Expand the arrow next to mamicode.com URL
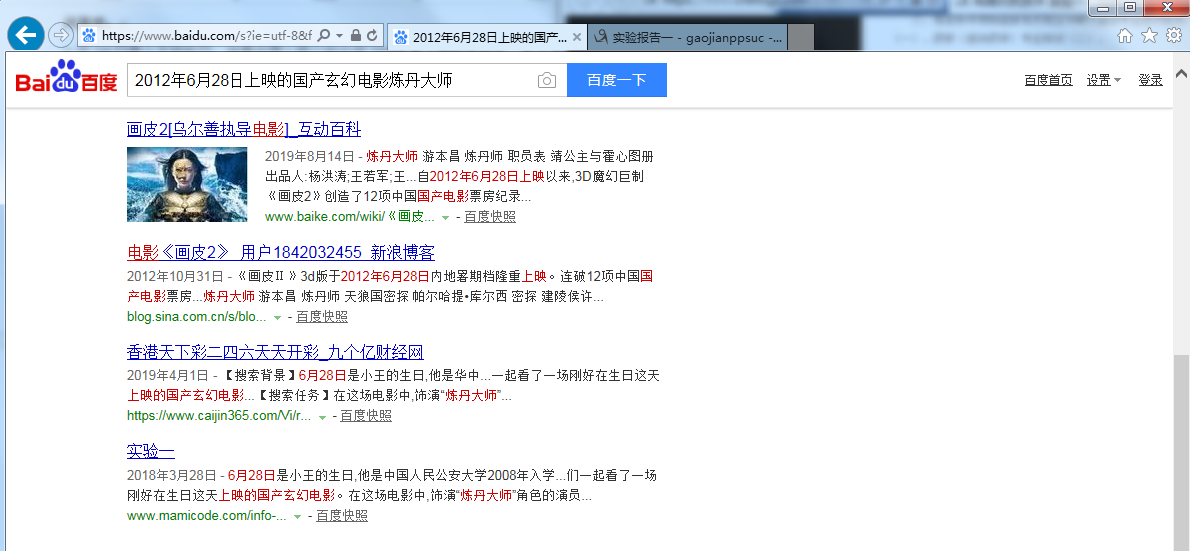Screen dimensions: 1190x551 point(298,517)
